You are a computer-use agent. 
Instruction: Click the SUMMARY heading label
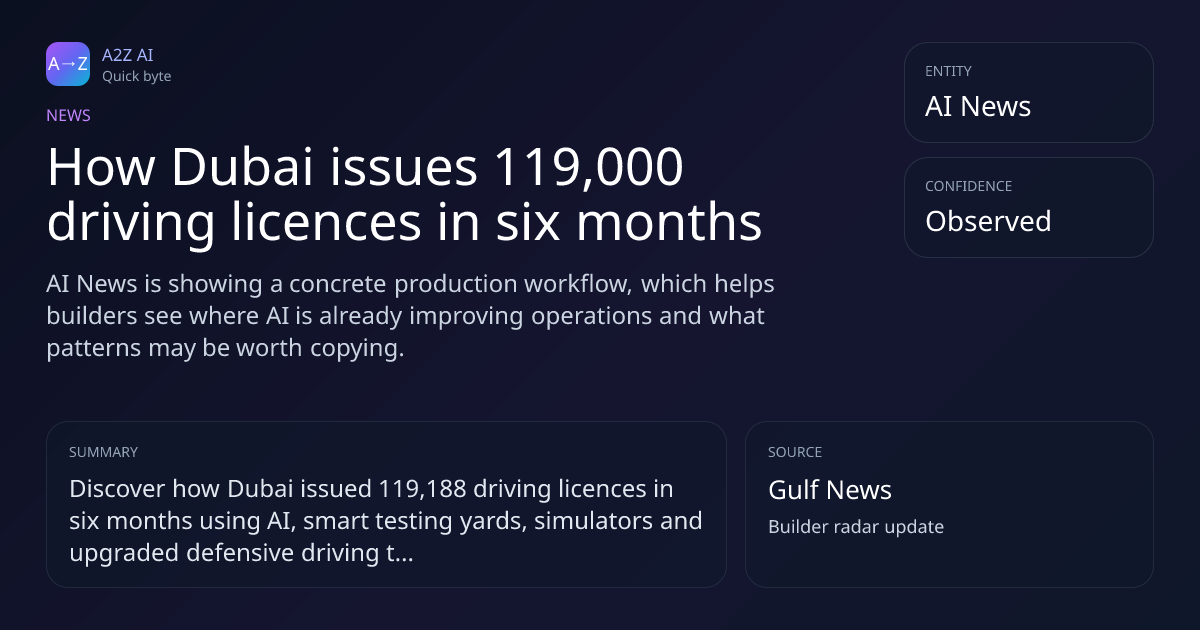coord(103,452)
